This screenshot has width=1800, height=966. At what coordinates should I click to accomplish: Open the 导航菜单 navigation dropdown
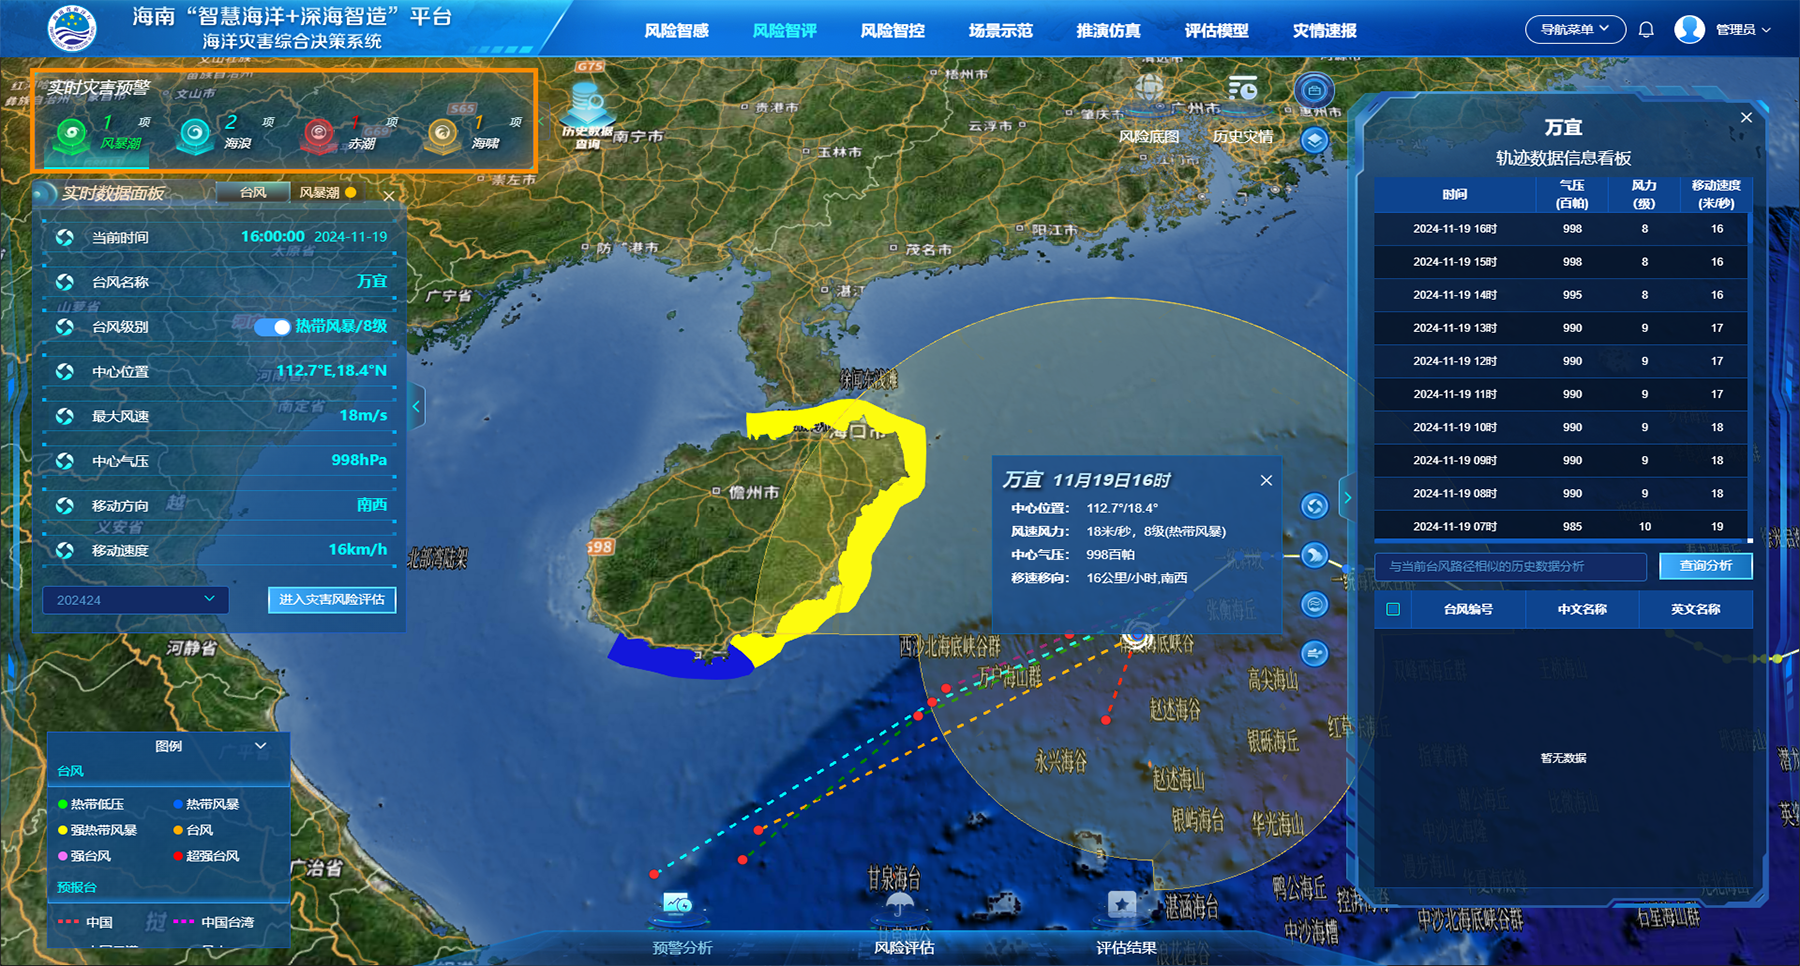point(1574,30)
